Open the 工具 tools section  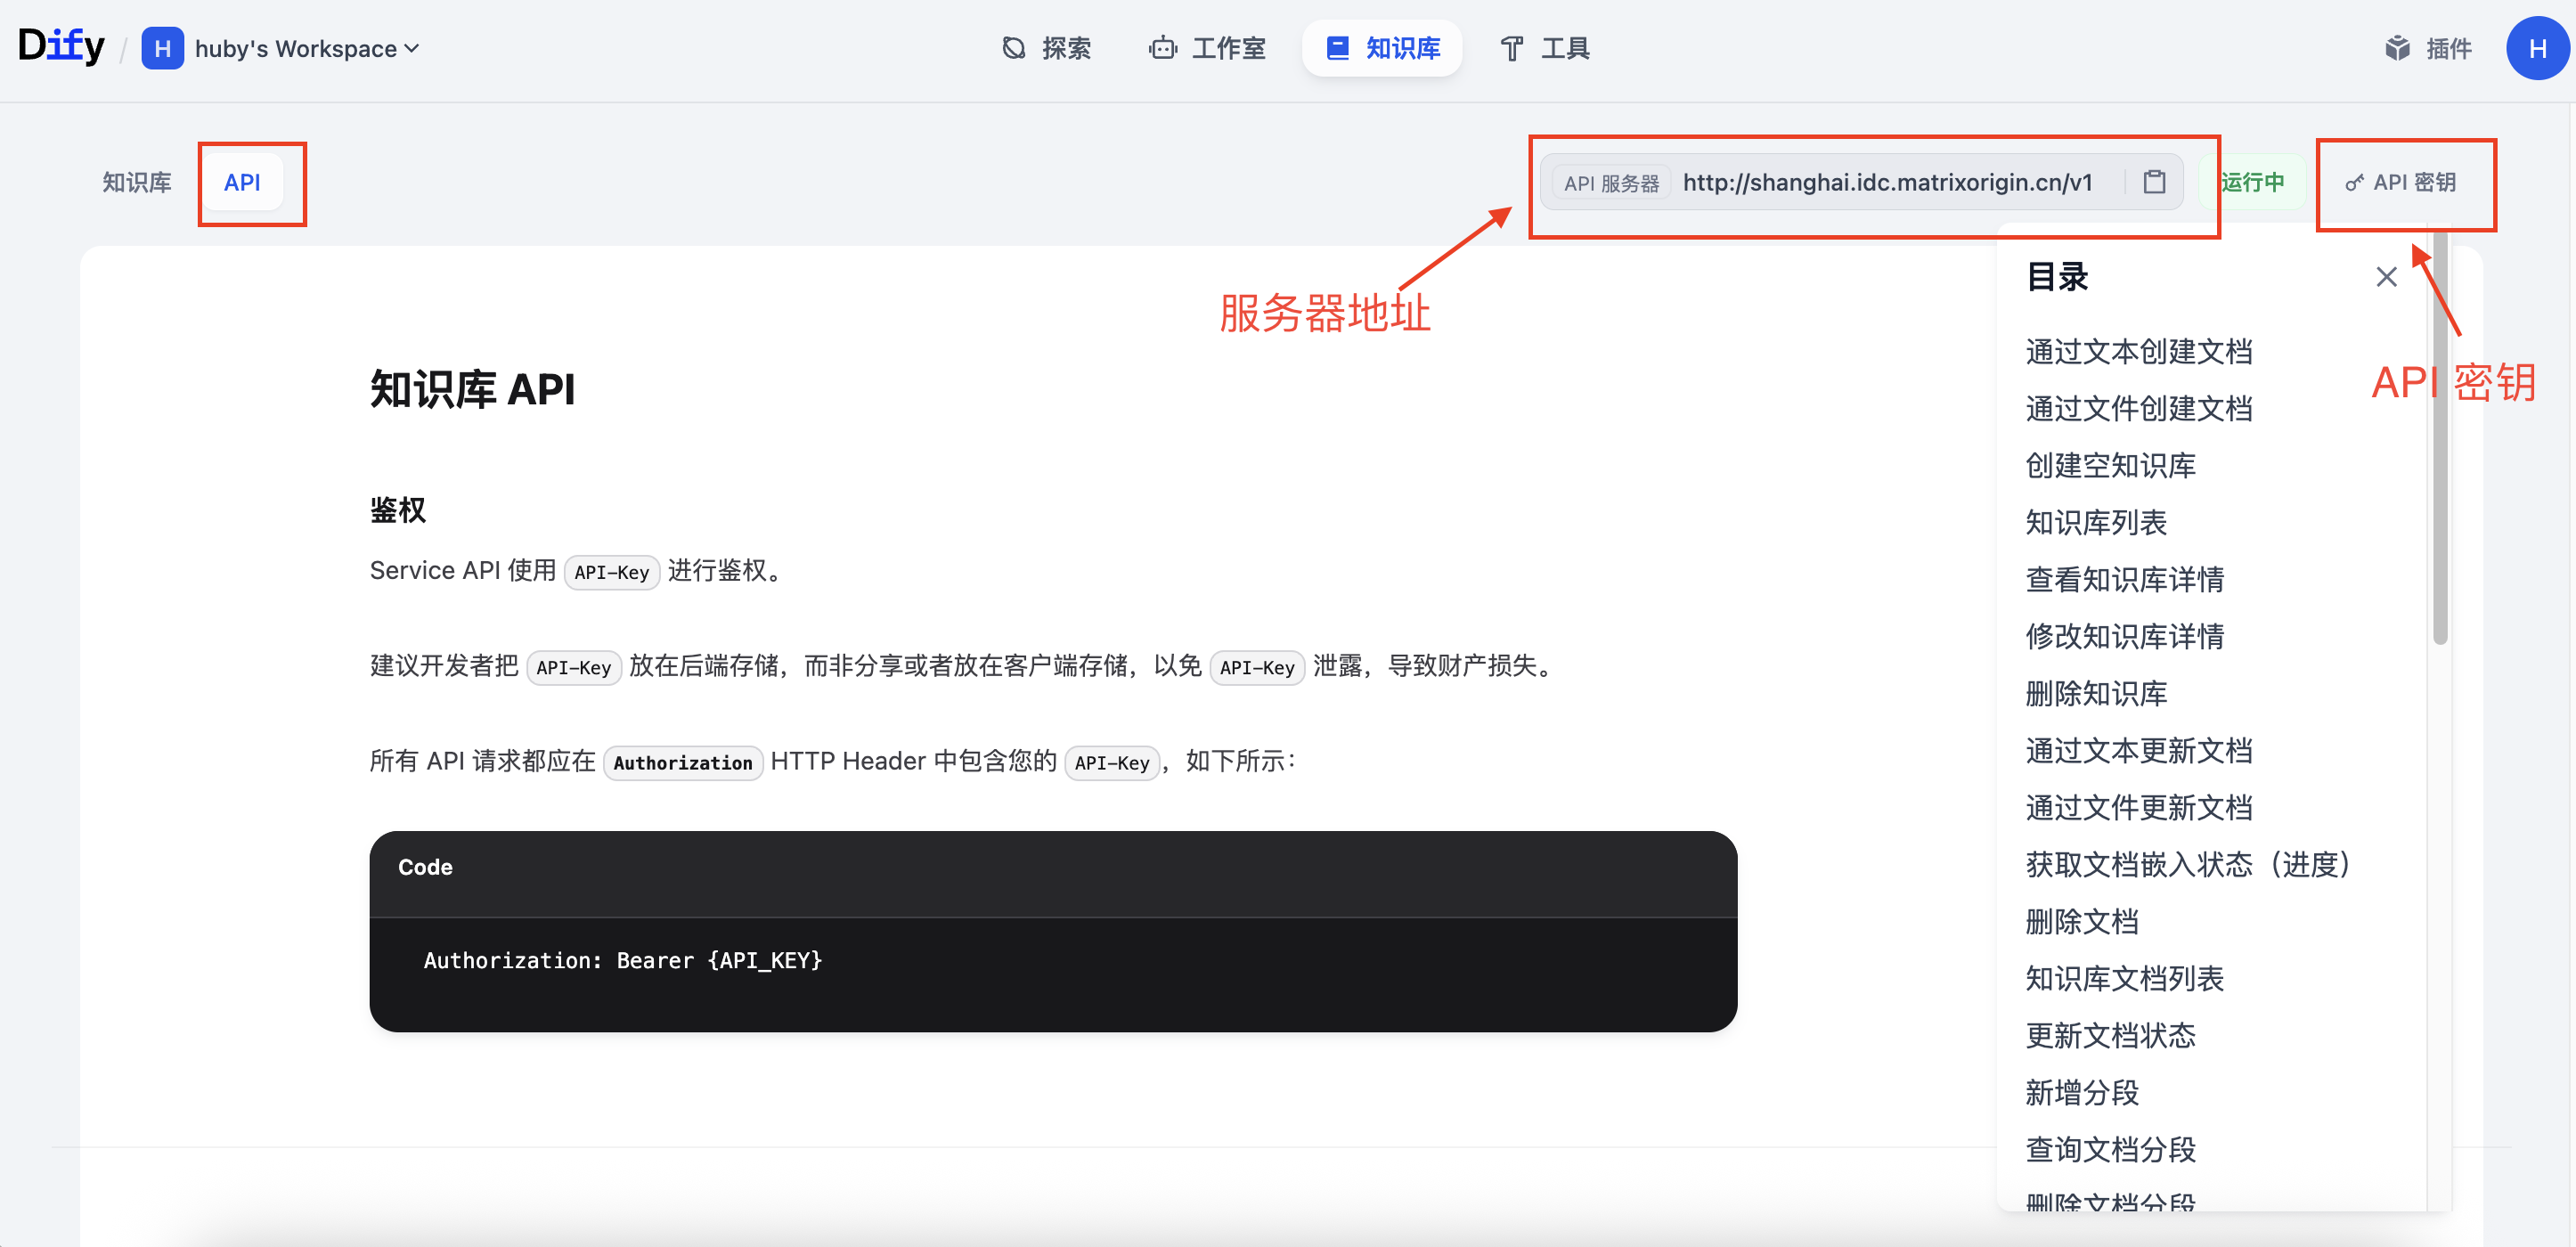pyautogui.click(x=1545, y=48)
